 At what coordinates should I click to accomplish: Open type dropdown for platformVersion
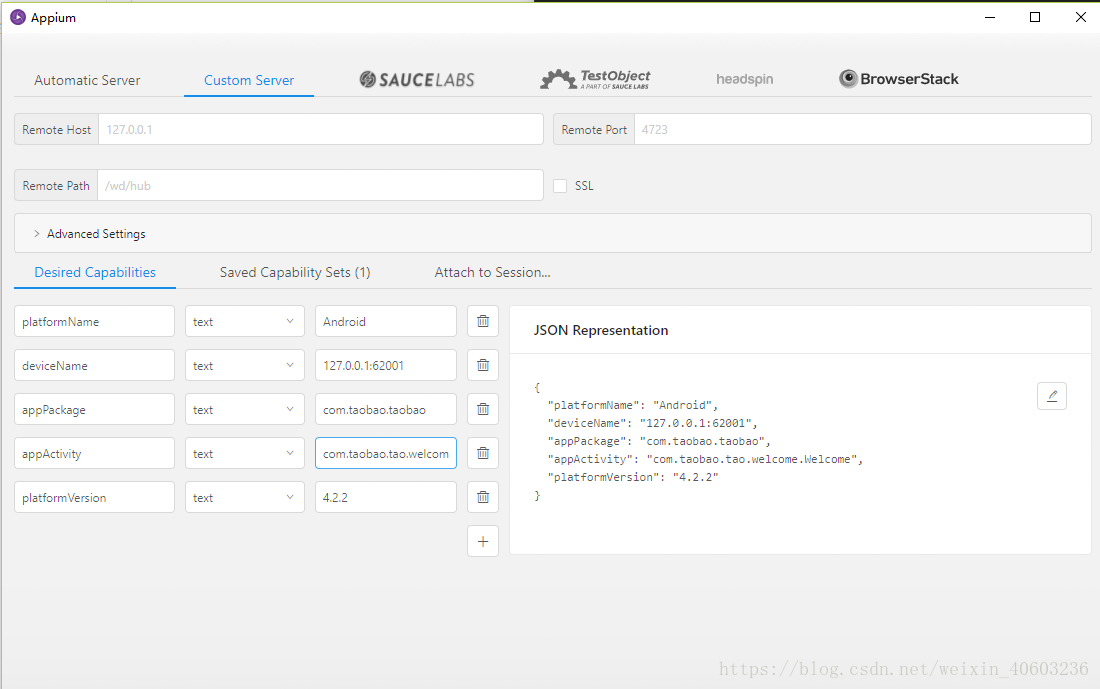[245, 497]
